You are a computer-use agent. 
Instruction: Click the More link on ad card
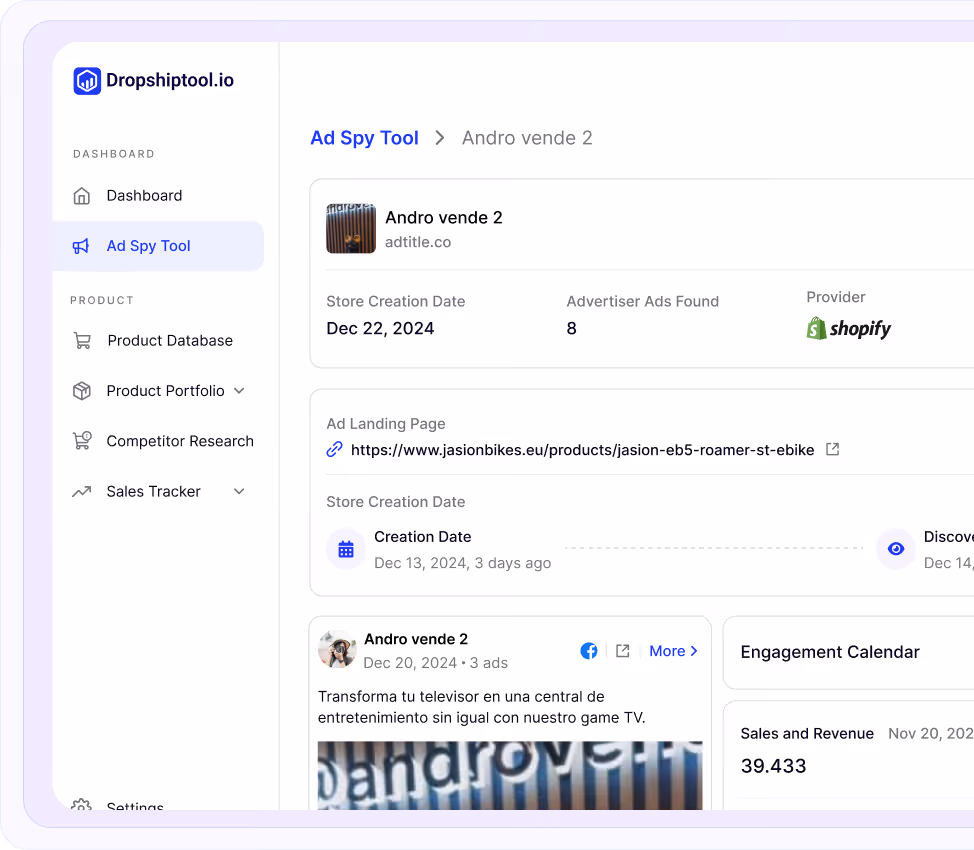point(673,651)
